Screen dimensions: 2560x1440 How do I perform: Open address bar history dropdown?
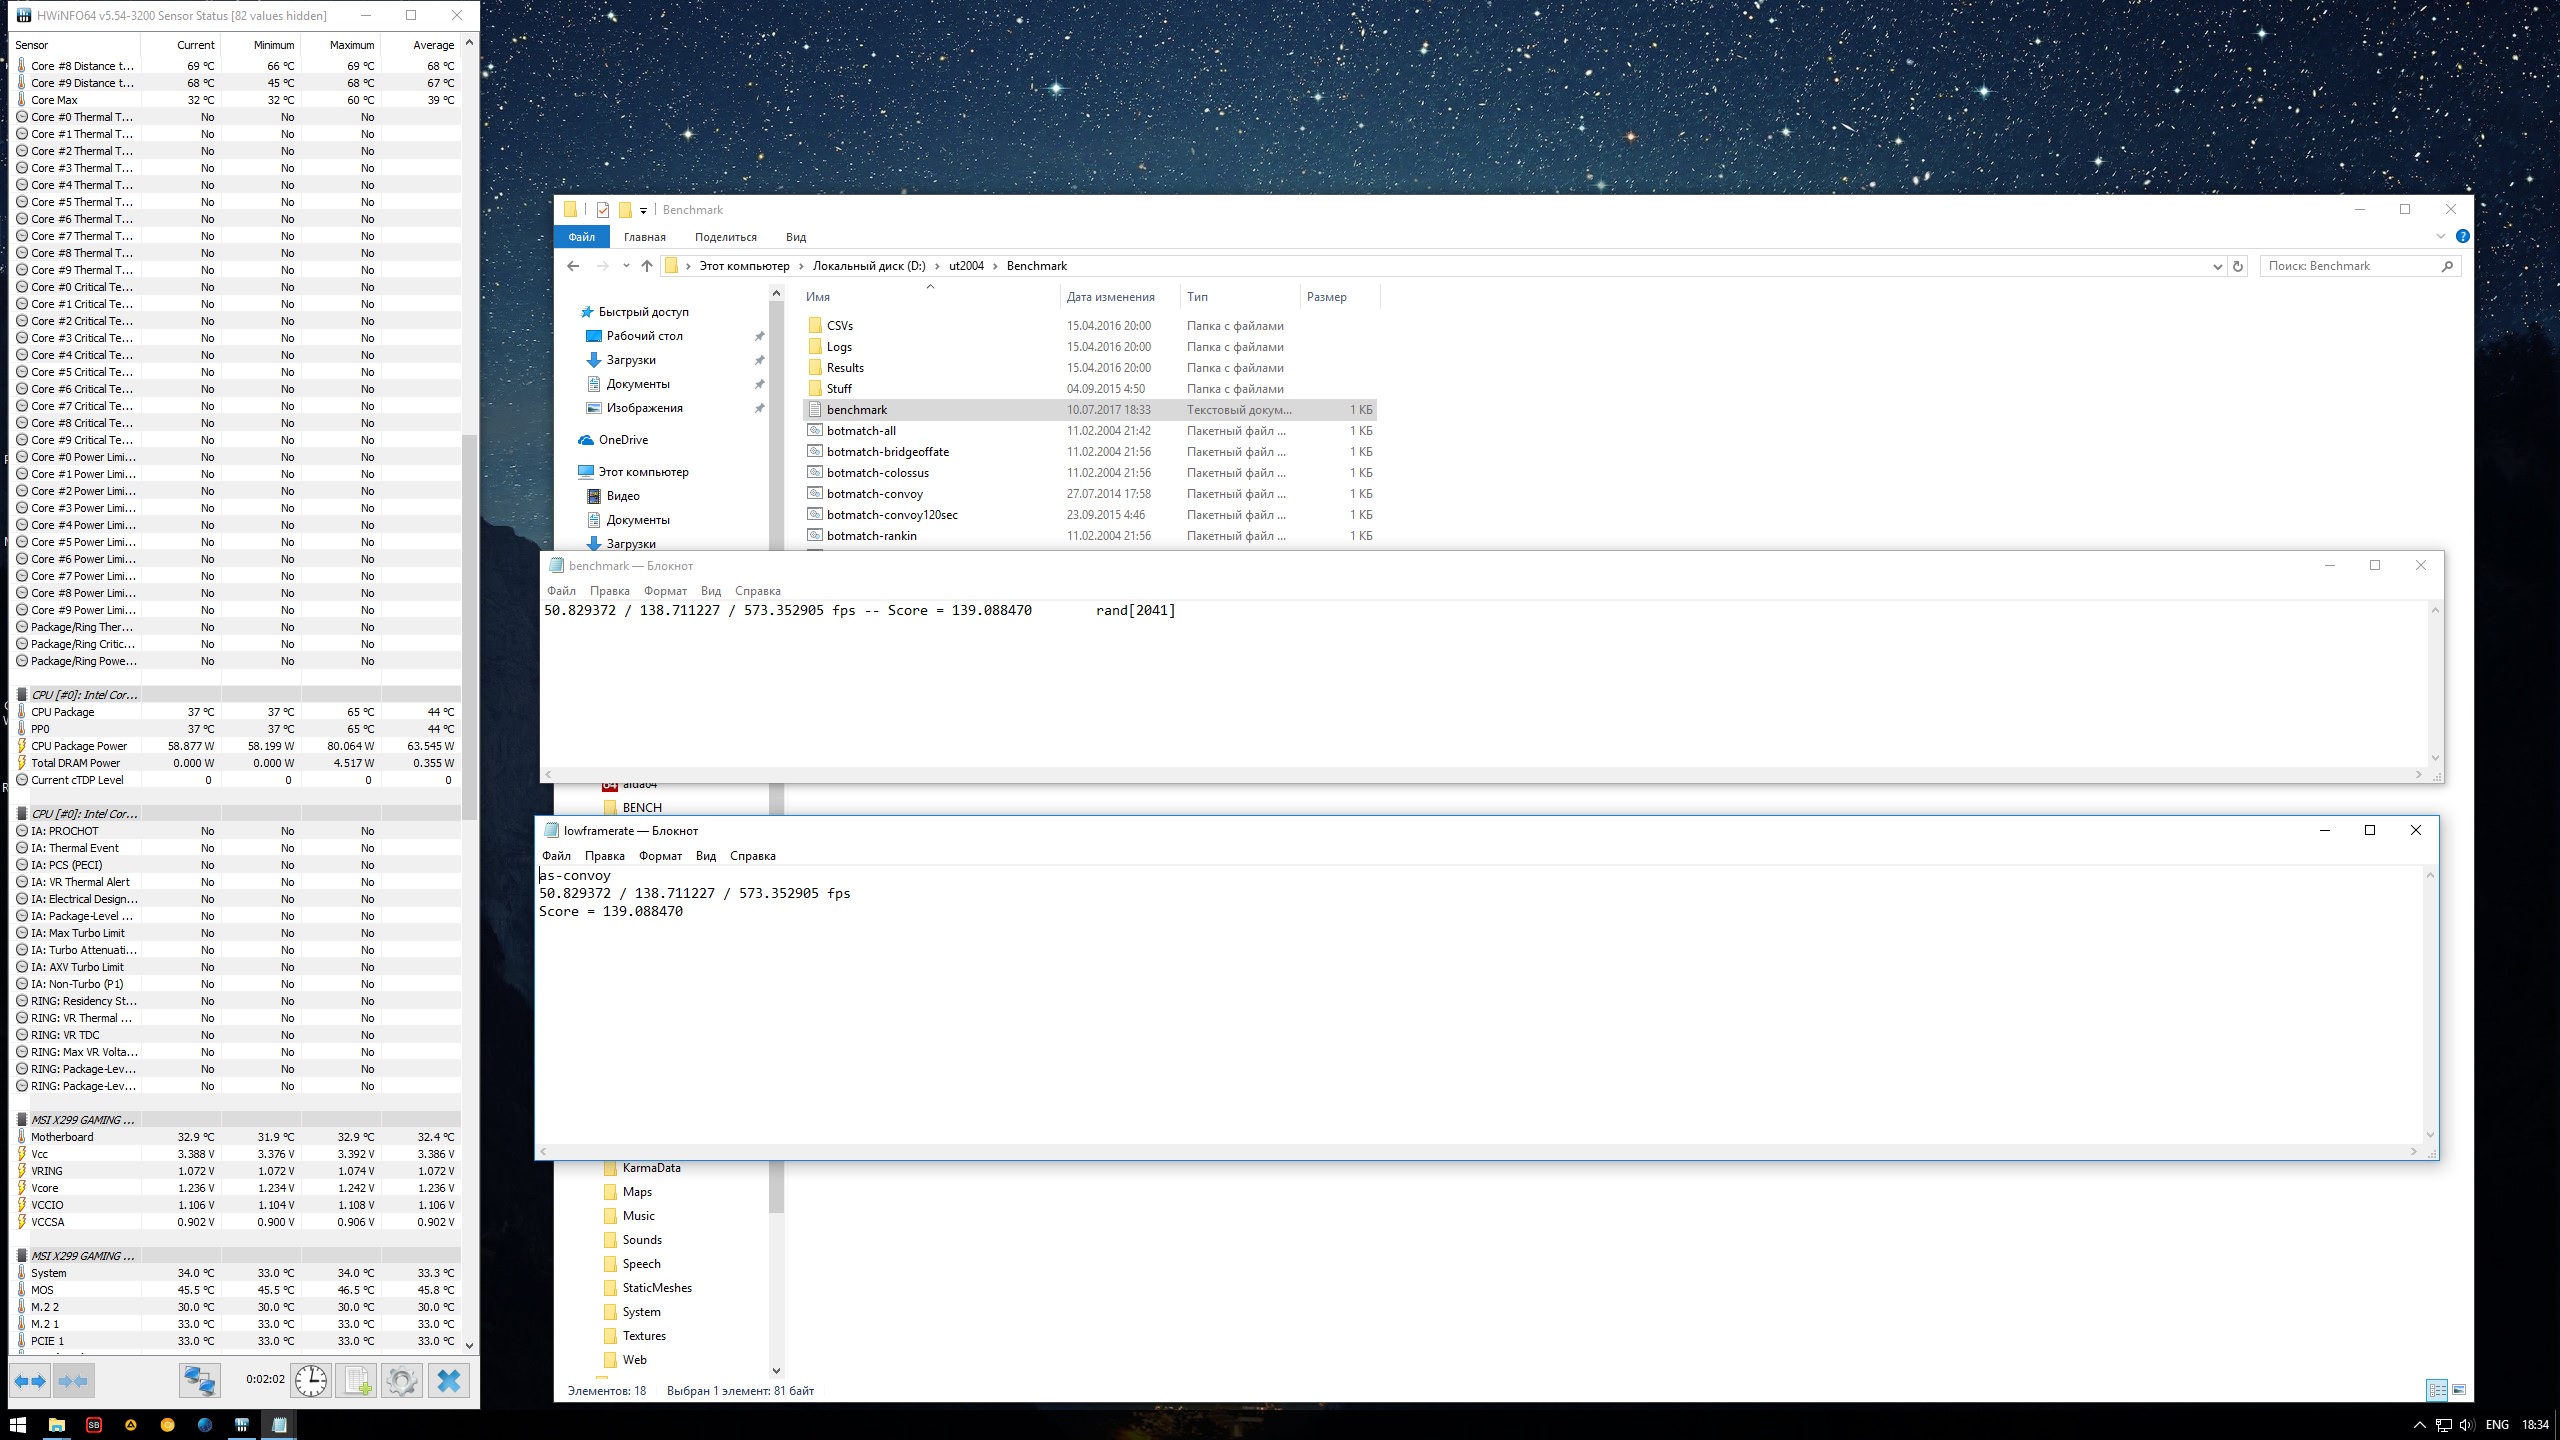click(2217, 266)
